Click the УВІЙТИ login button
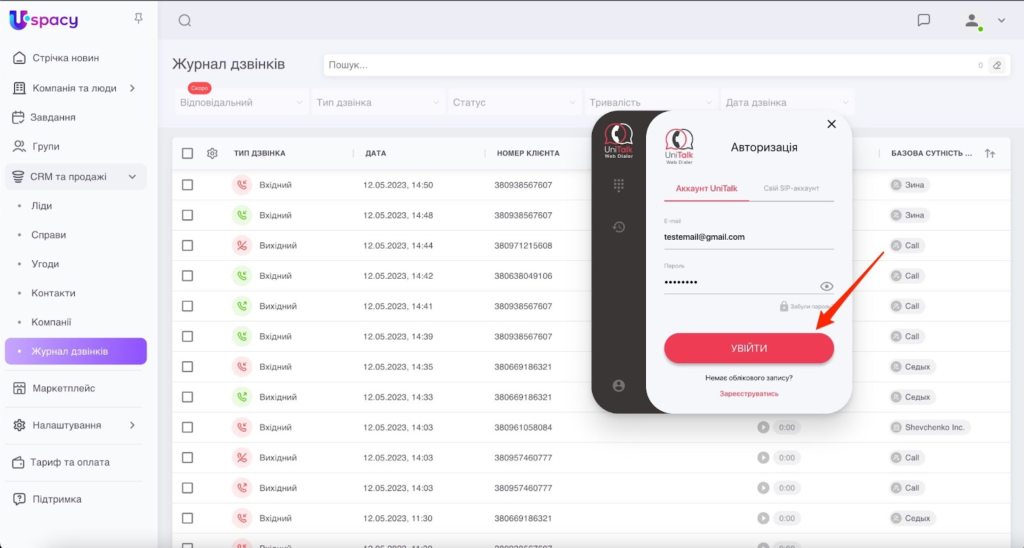This screenshot has width=1024, height=548. pyautogui.click(x=748, y=348)
